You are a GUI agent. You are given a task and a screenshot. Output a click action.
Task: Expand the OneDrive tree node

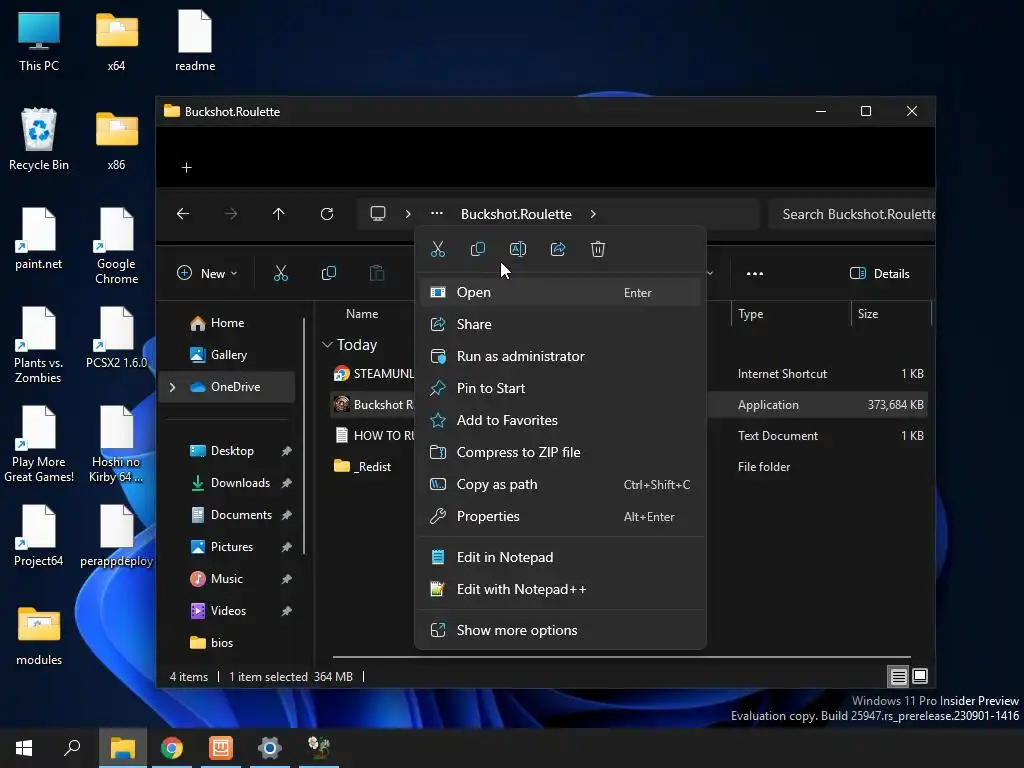[x=172, y=387]
